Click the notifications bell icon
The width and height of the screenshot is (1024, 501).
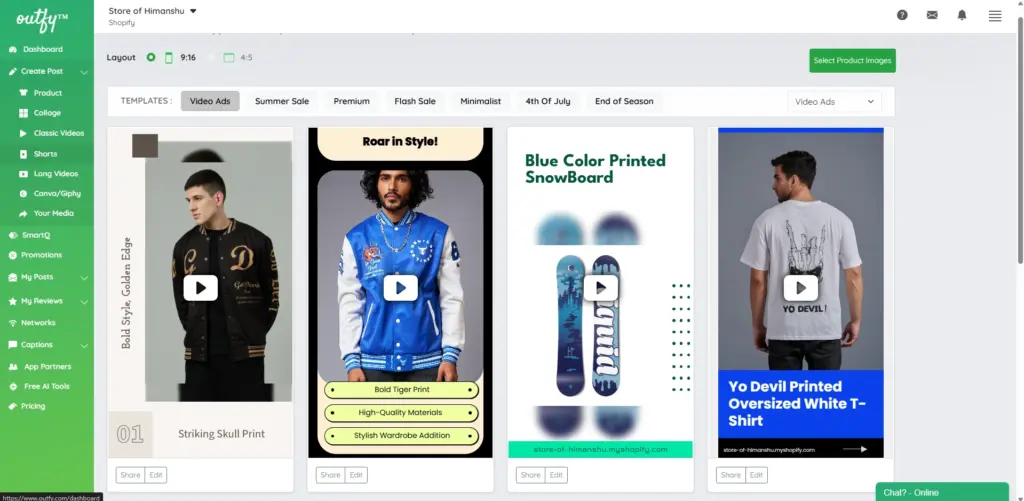pyautogui.click(x=962, y=15)
